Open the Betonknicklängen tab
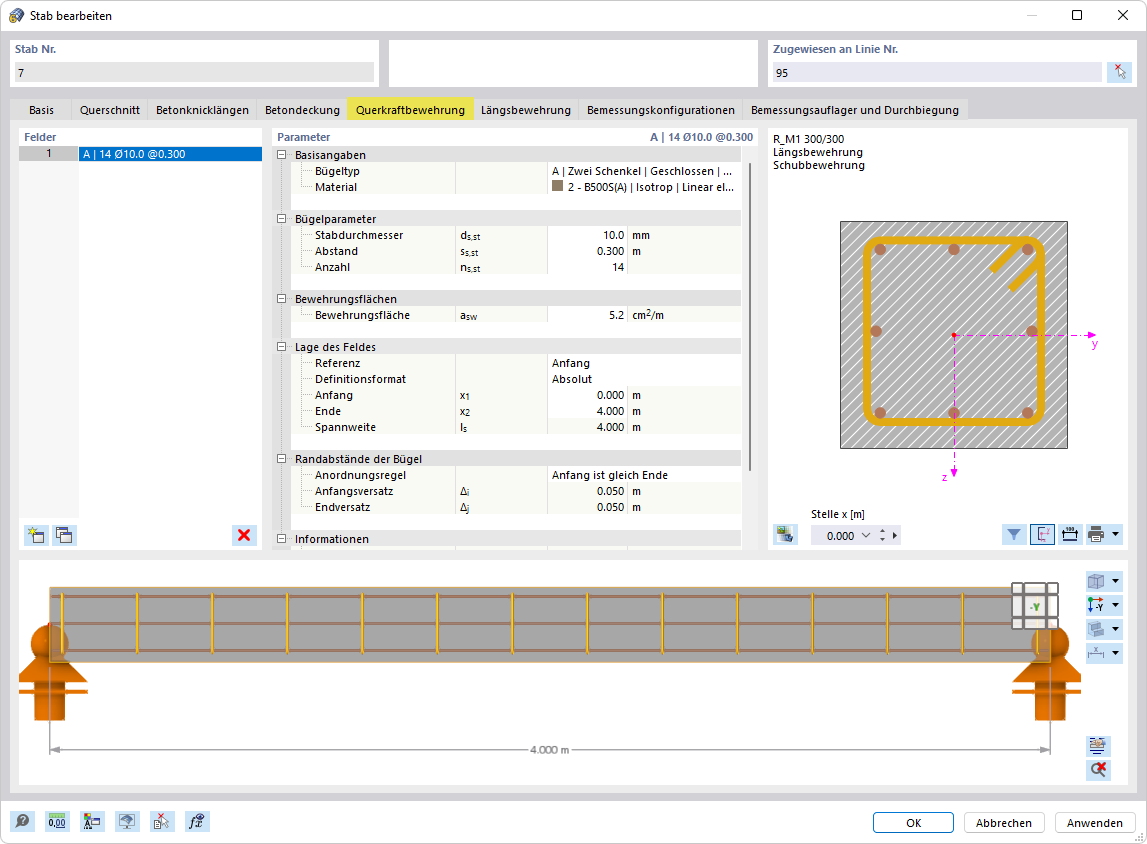The height and width of the screenshot is (844, 1147). click(203, 110)
